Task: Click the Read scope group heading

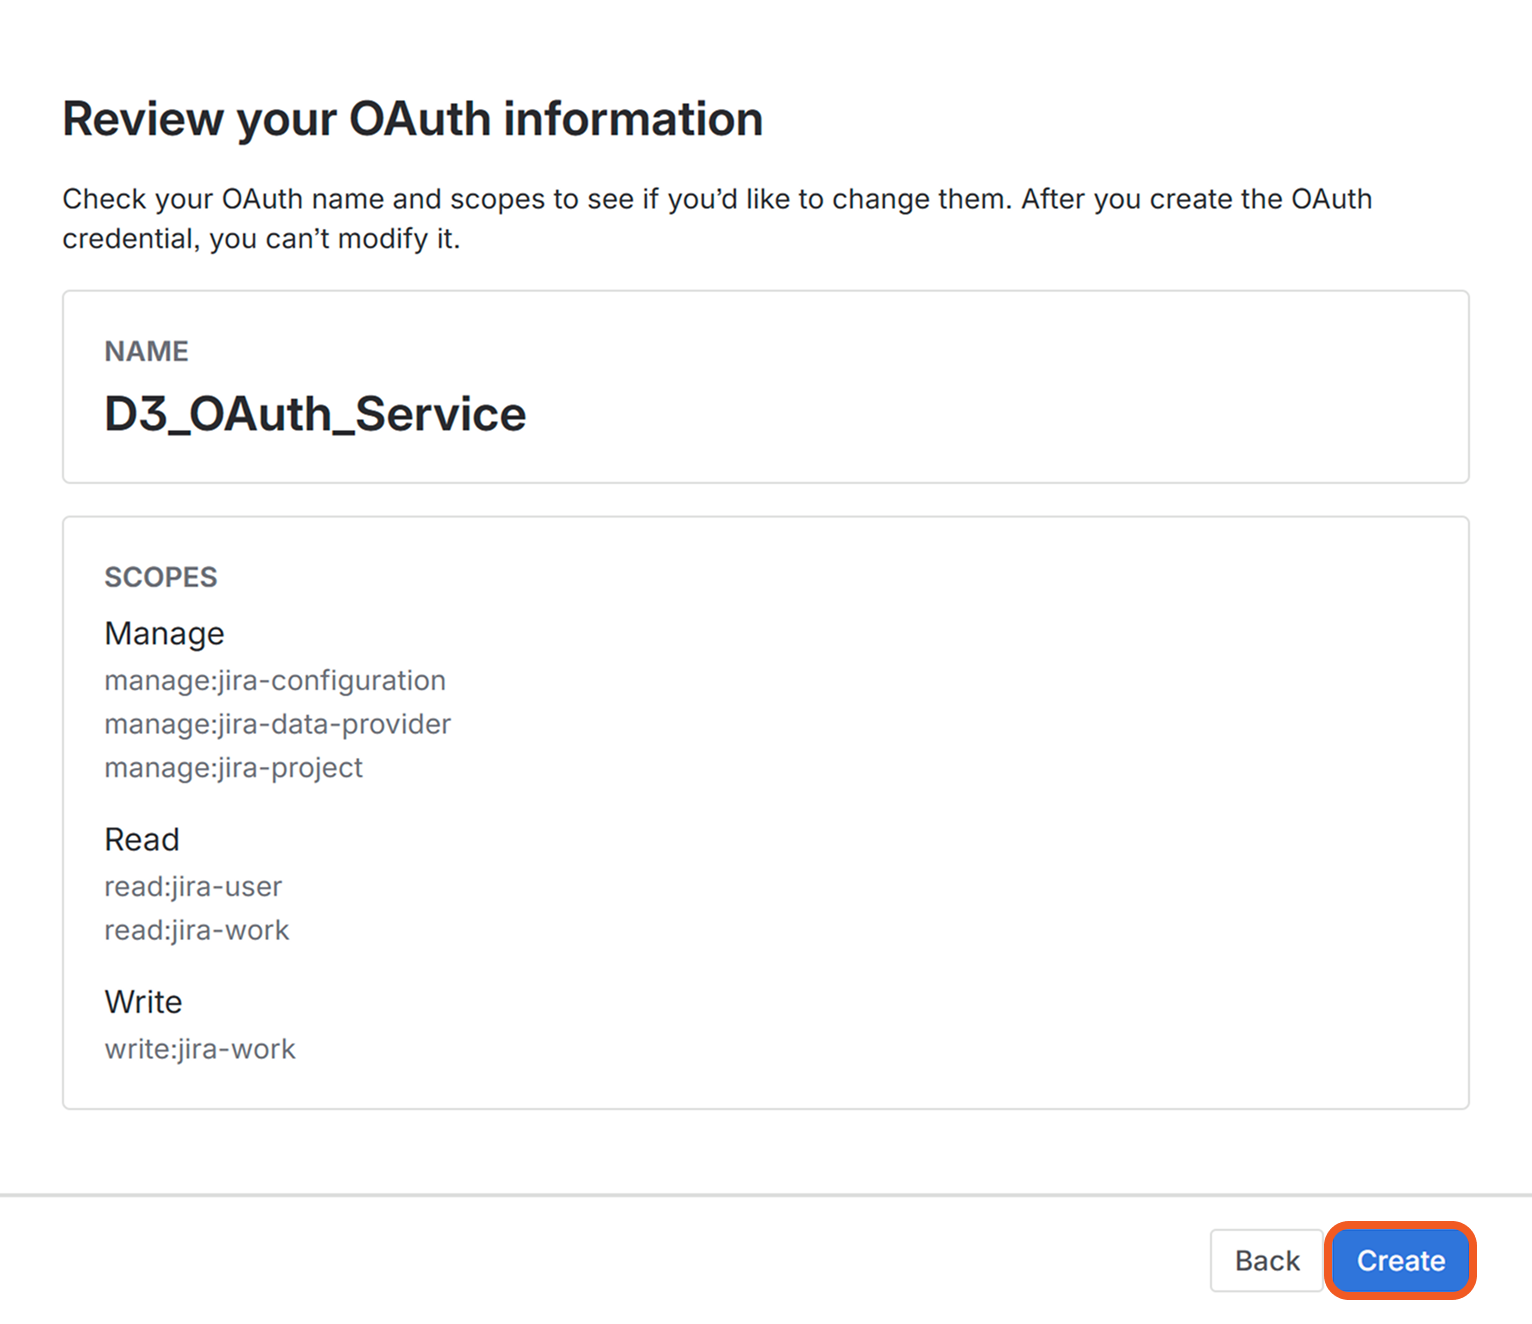Action: [x=142, y=839]
